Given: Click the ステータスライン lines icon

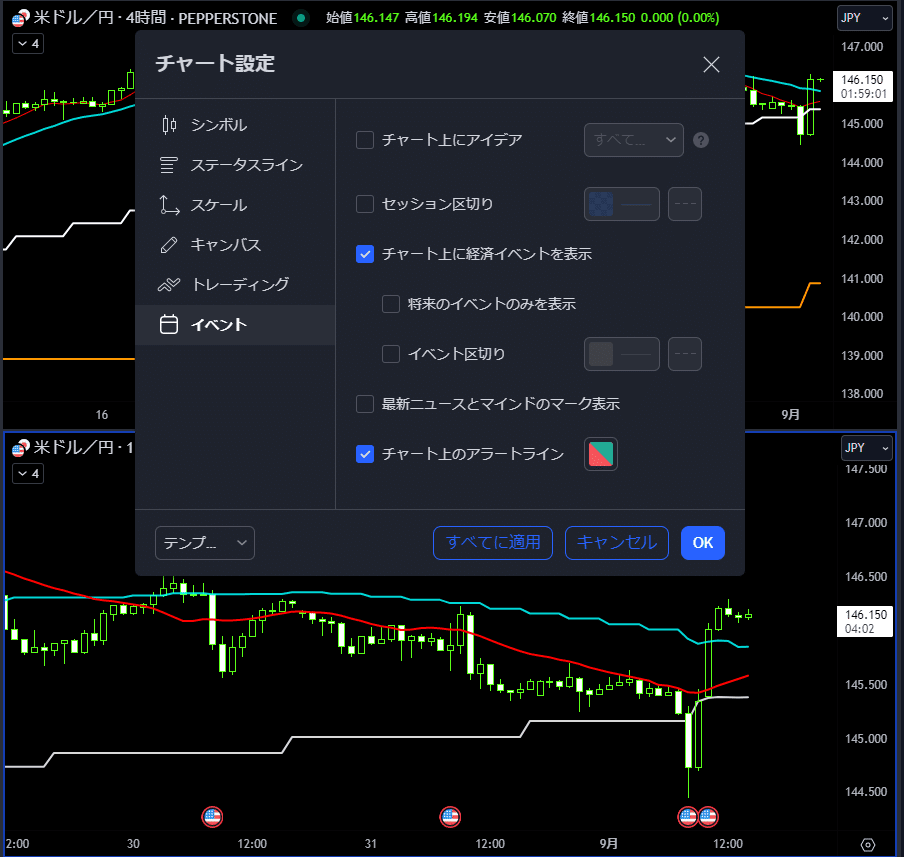Looking at the screenshot, I should click(168, 165).
